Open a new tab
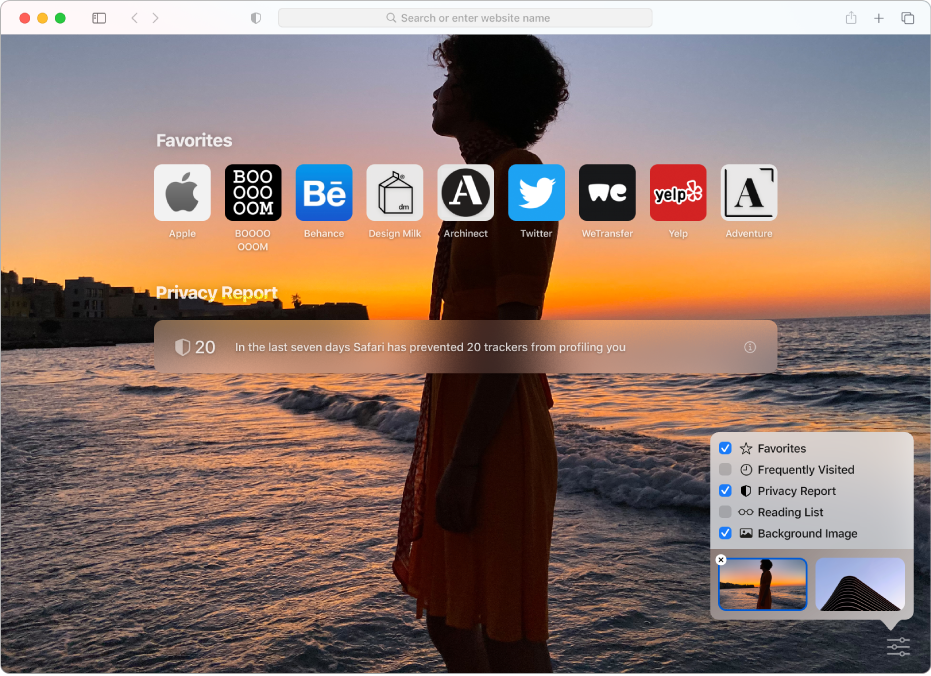The image size is (931, 676). 879,17
